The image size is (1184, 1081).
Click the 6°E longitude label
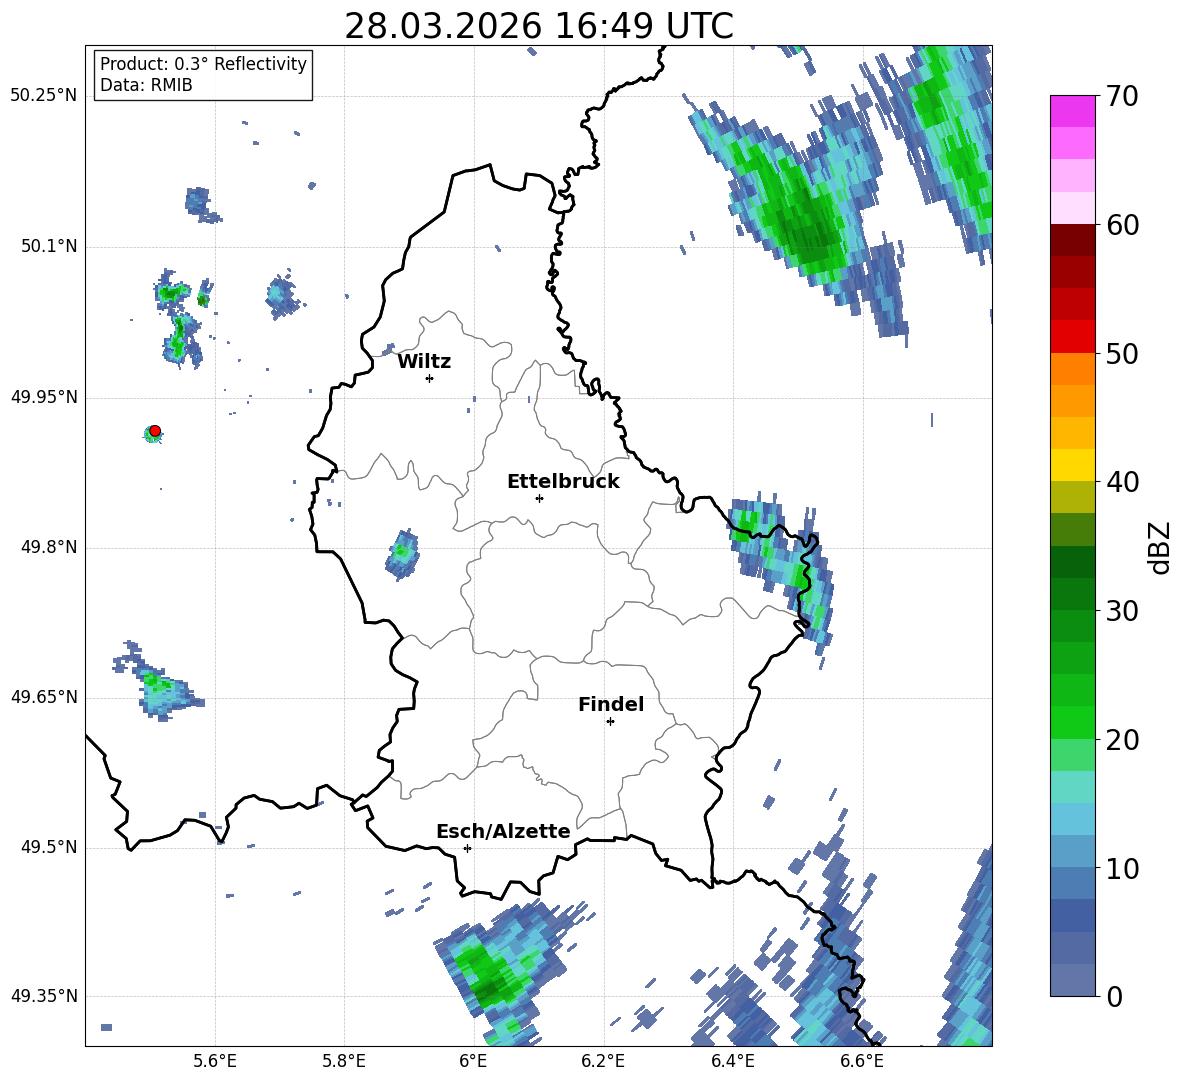click(x=473, y=1061)
